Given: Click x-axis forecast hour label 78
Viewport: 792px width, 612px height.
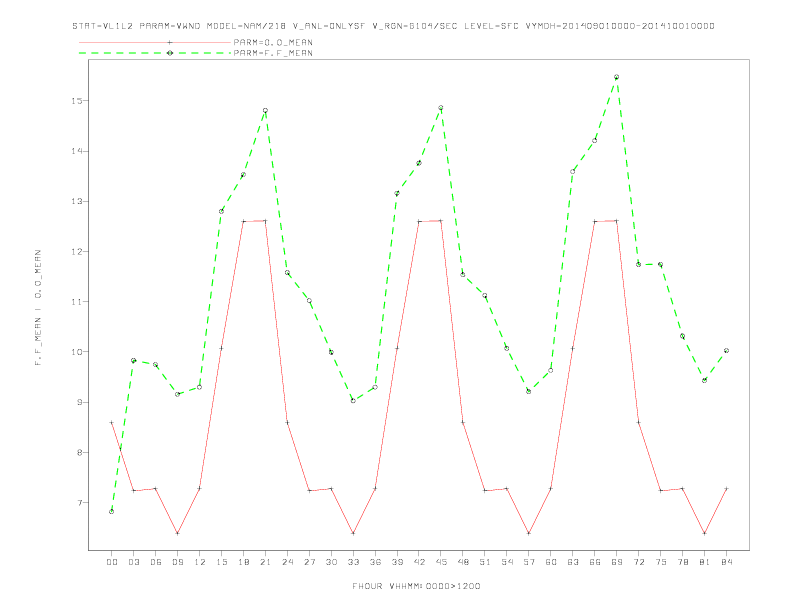Looking at the screenshot, I should tap(682, 562).
